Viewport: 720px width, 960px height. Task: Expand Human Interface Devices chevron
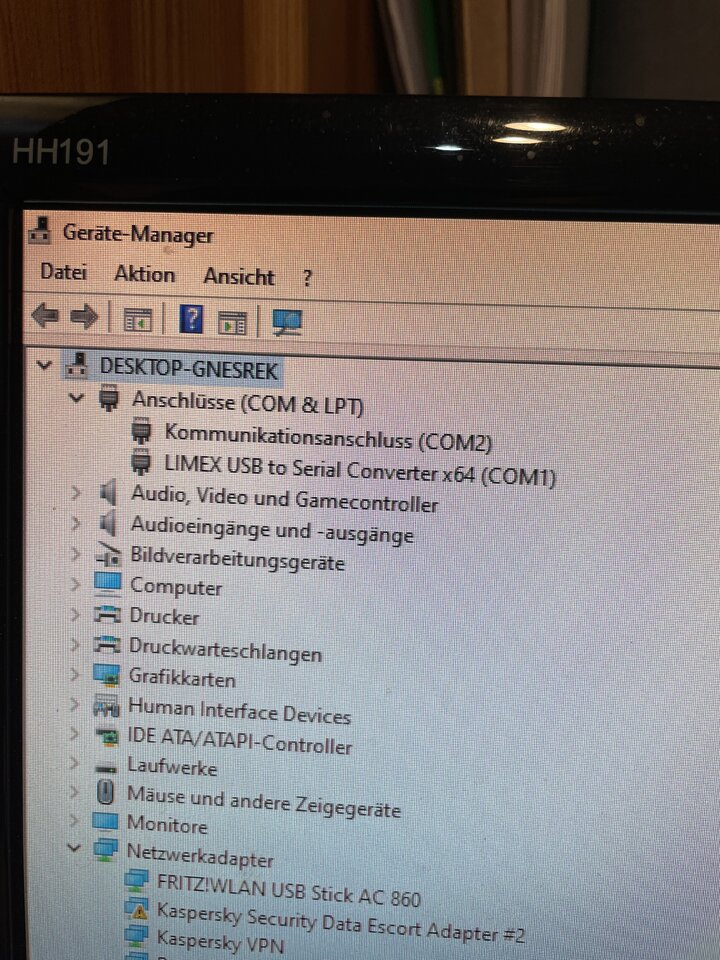coord(75,704)
